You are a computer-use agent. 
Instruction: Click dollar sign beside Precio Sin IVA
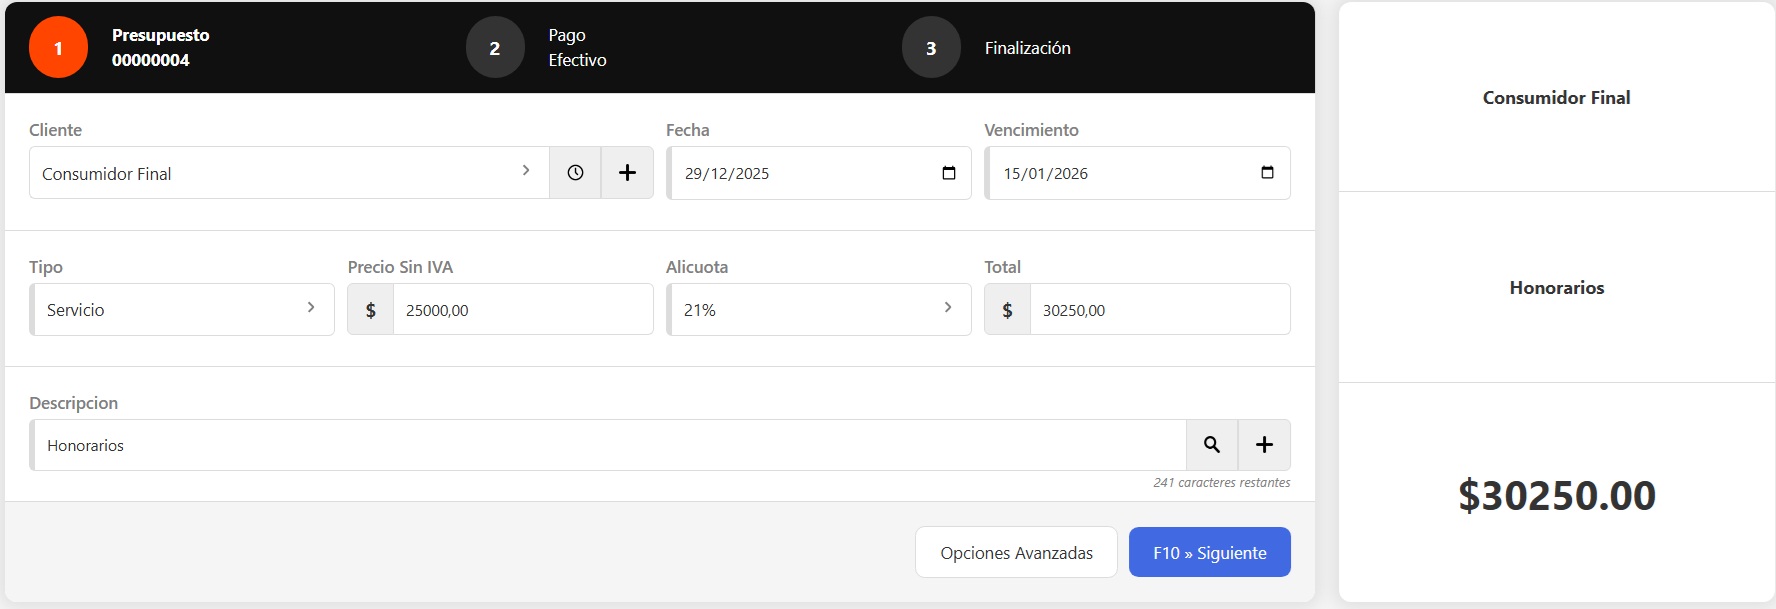[x=371, y=310]
